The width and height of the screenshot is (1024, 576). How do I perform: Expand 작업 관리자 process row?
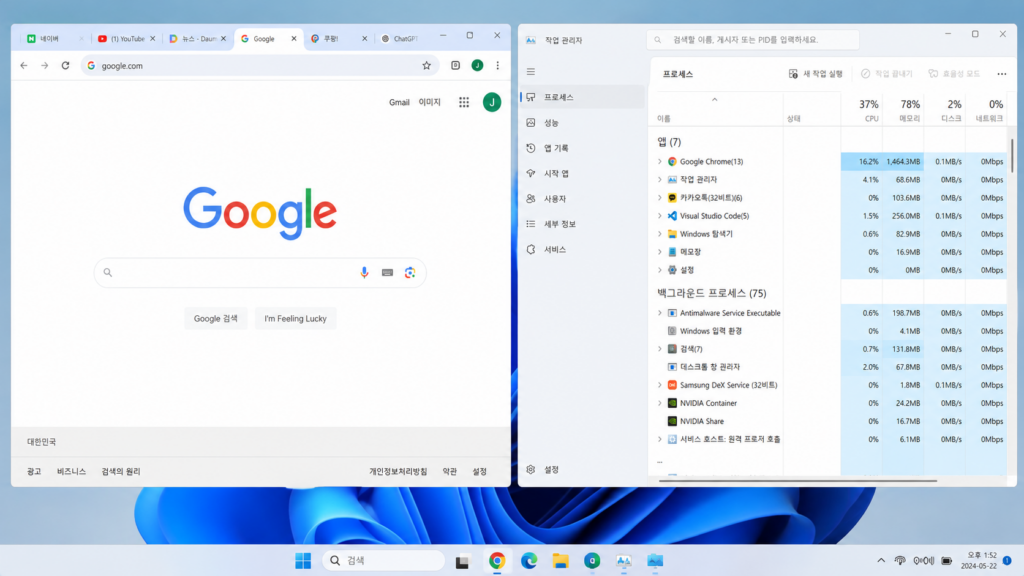[660, 179]
